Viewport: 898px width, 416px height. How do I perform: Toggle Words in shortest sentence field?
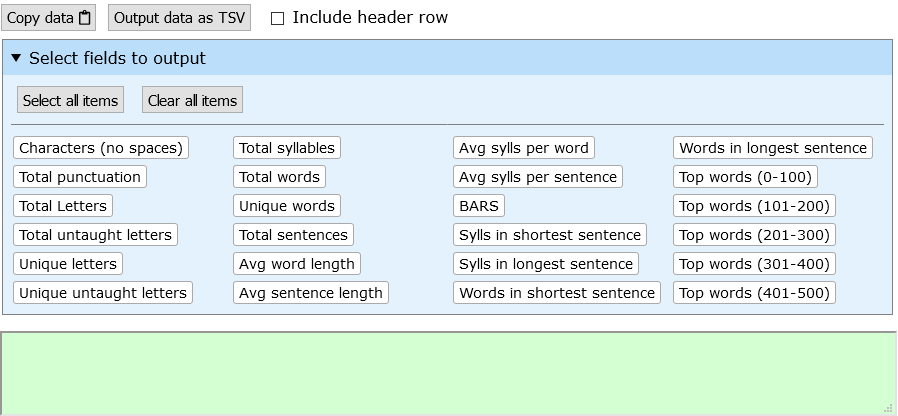(557, 292)
